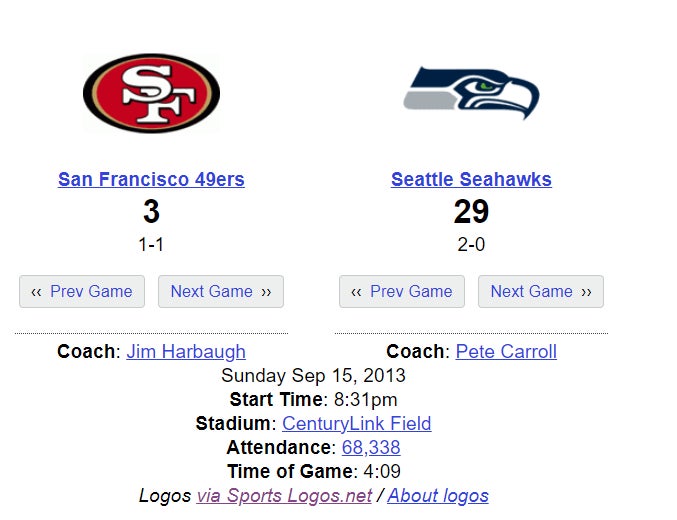Screen dimensions: 677x520
Task: Click the 8:31pm start time text
Action: [x=367, y=400]
